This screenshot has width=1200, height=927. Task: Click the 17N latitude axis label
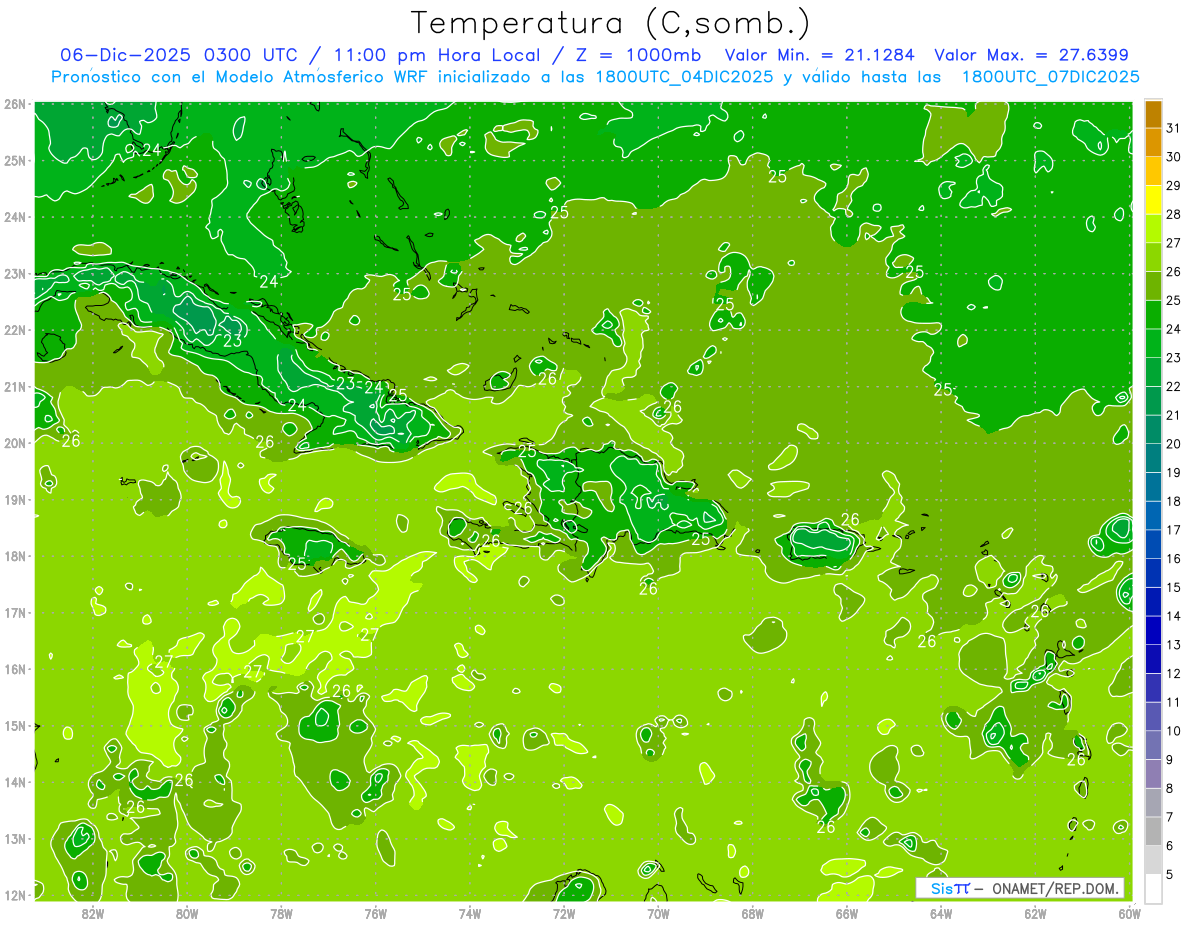[x=14, y=613]
